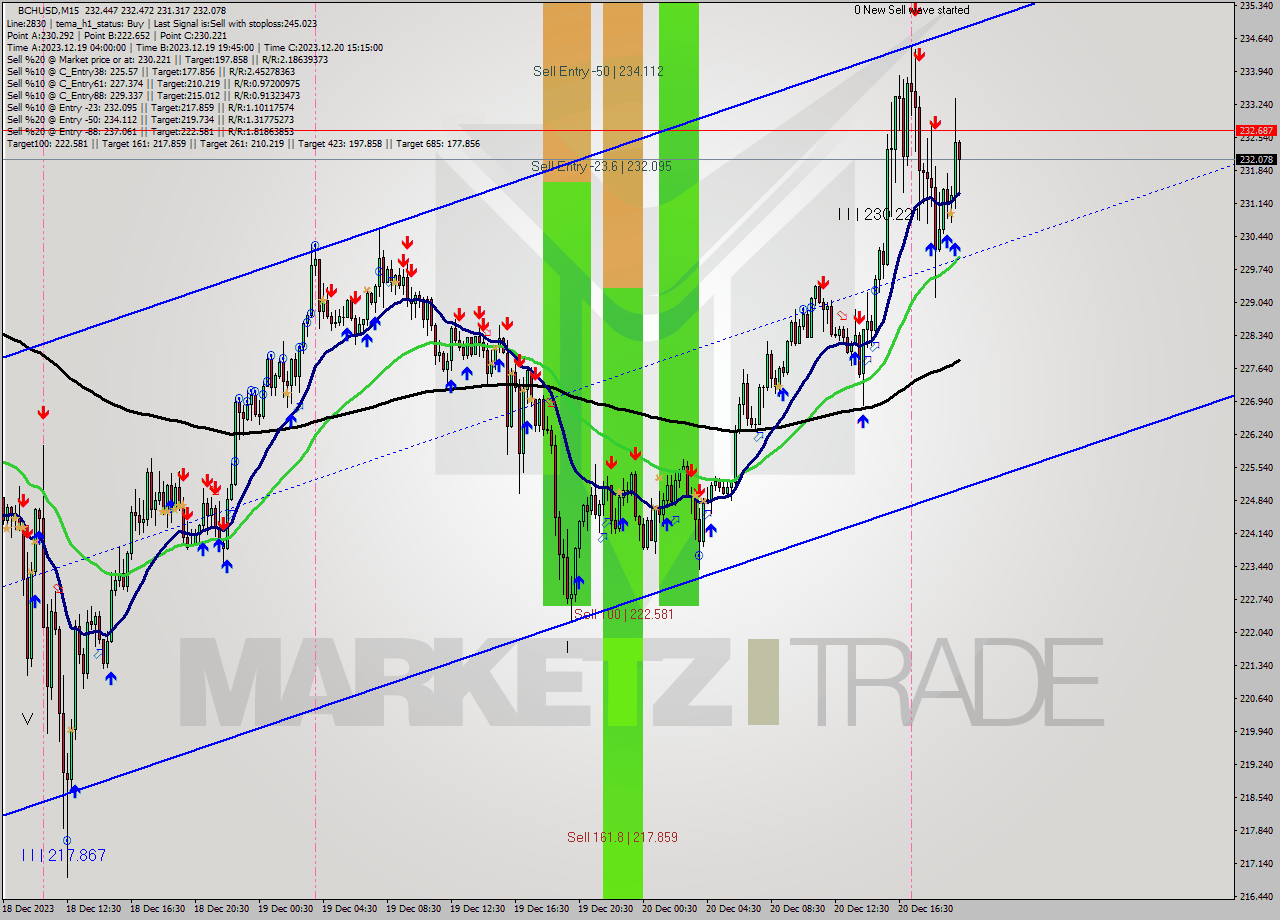Click the '20 Dec 04:30' time axis label
Viewport: 1280px width, 920px height.
click(733, 909)
